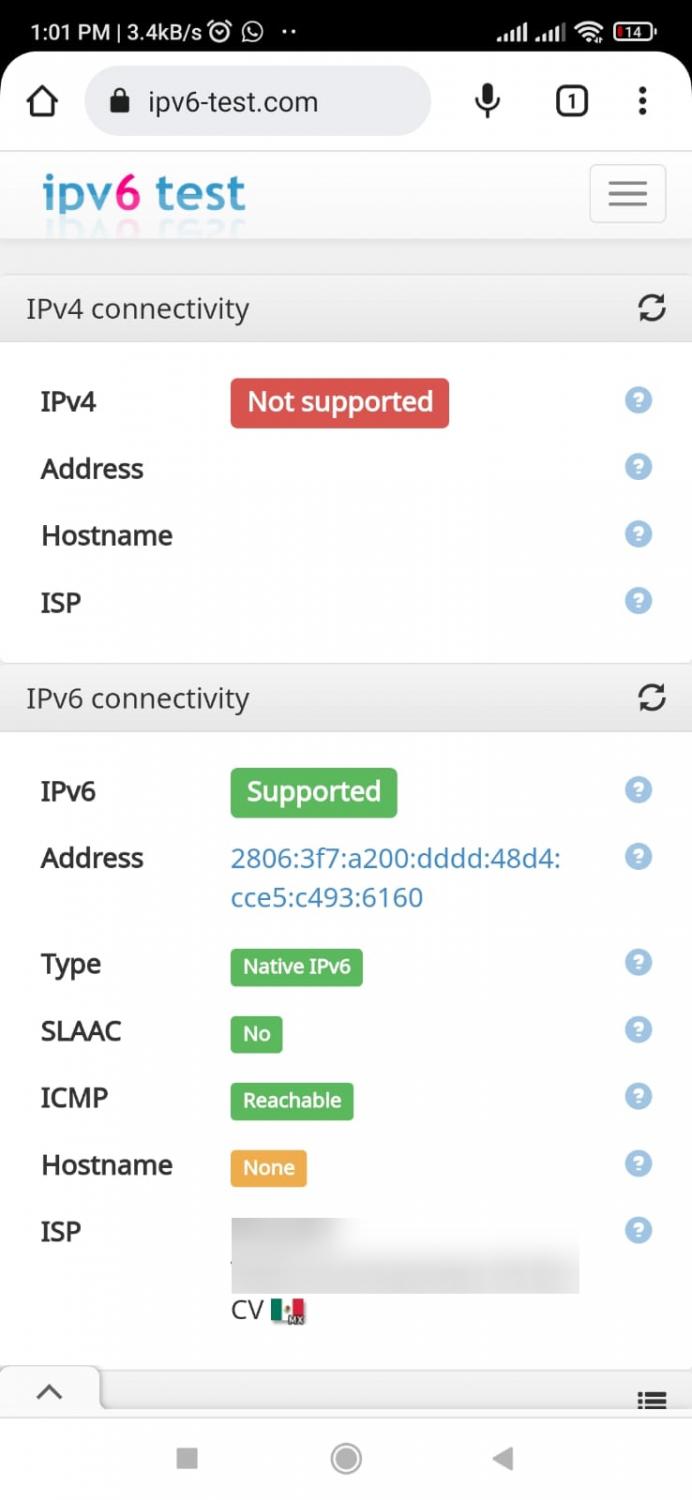Open the browser tab switcher

coord(571,100)
